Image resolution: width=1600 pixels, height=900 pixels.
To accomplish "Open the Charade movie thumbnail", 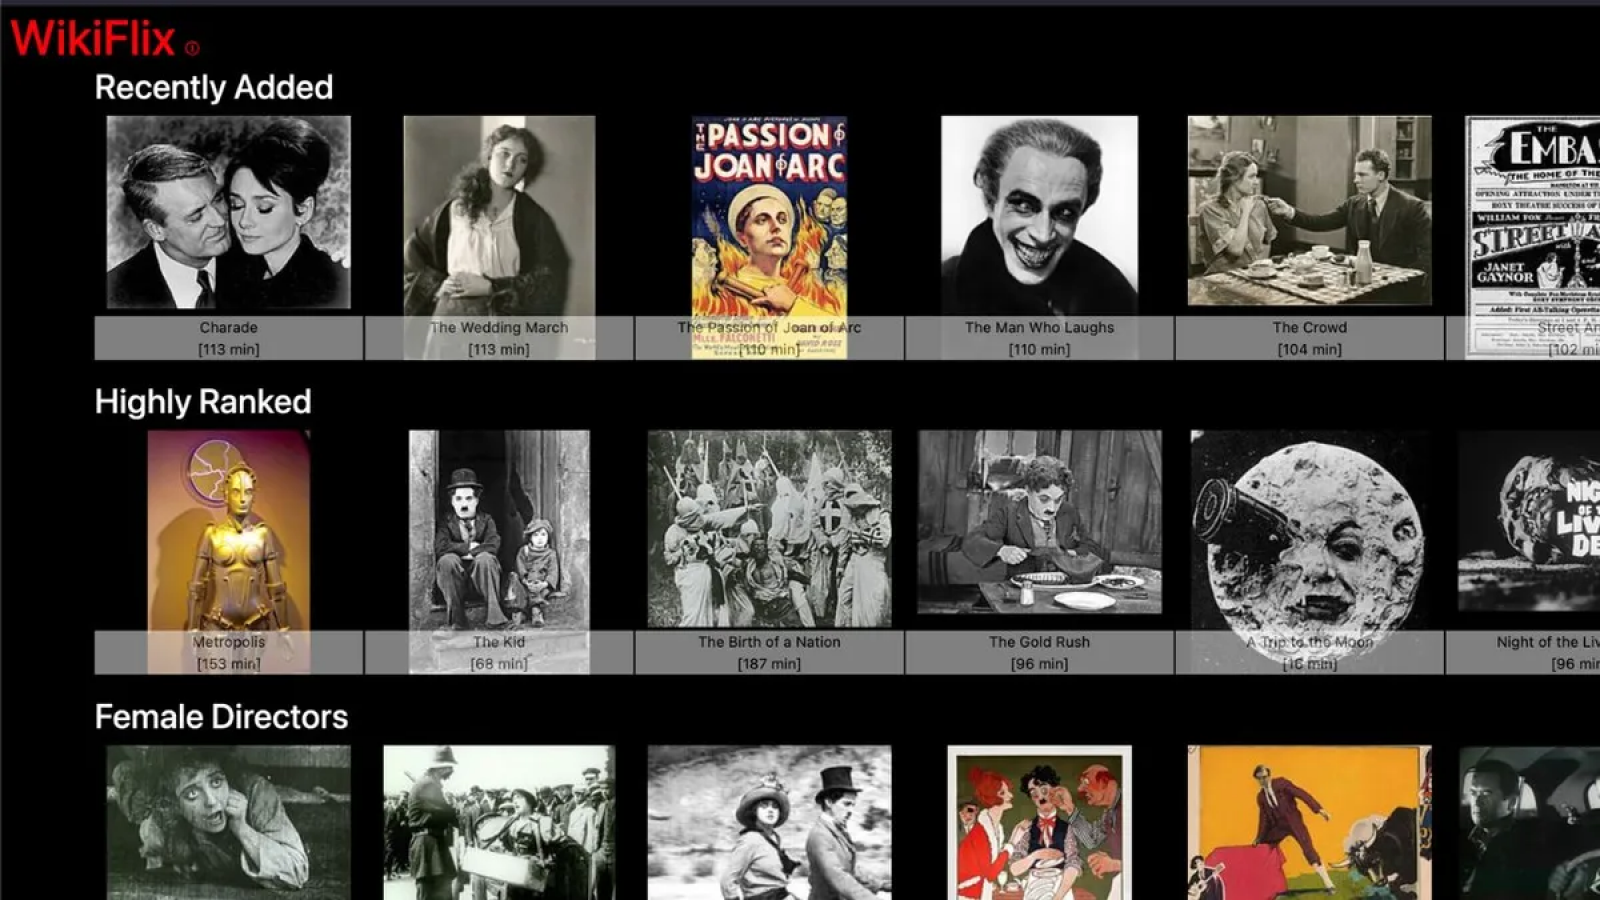I will pyautogui.click(x=227, y=213).
